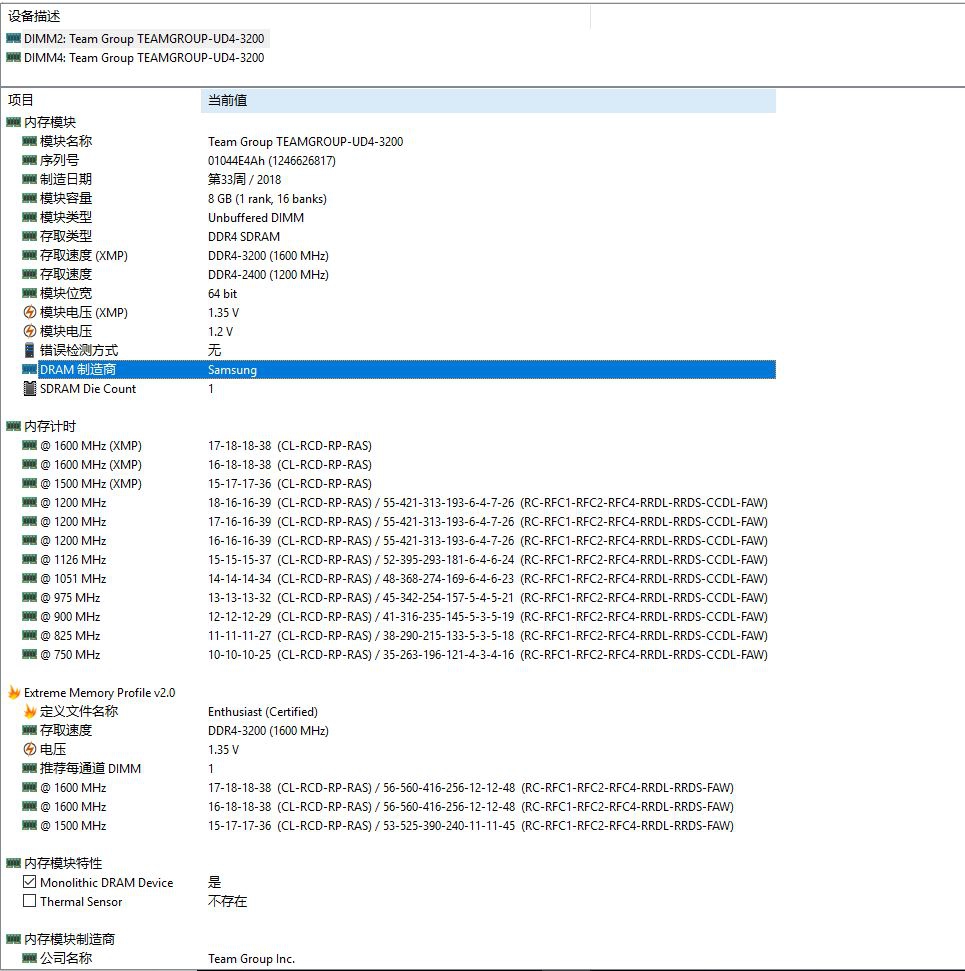Click the icon beside 公司名称
The height and width of the screenshot is (971, 965).
[x=29, y=958]
